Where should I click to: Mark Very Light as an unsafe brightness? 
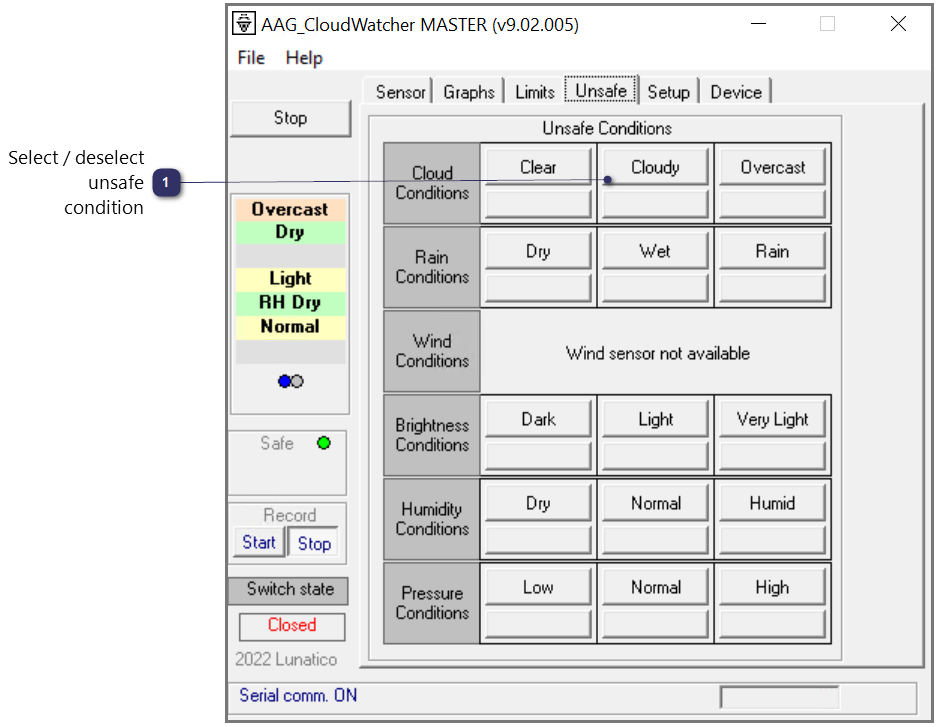(x=772, y=419)
